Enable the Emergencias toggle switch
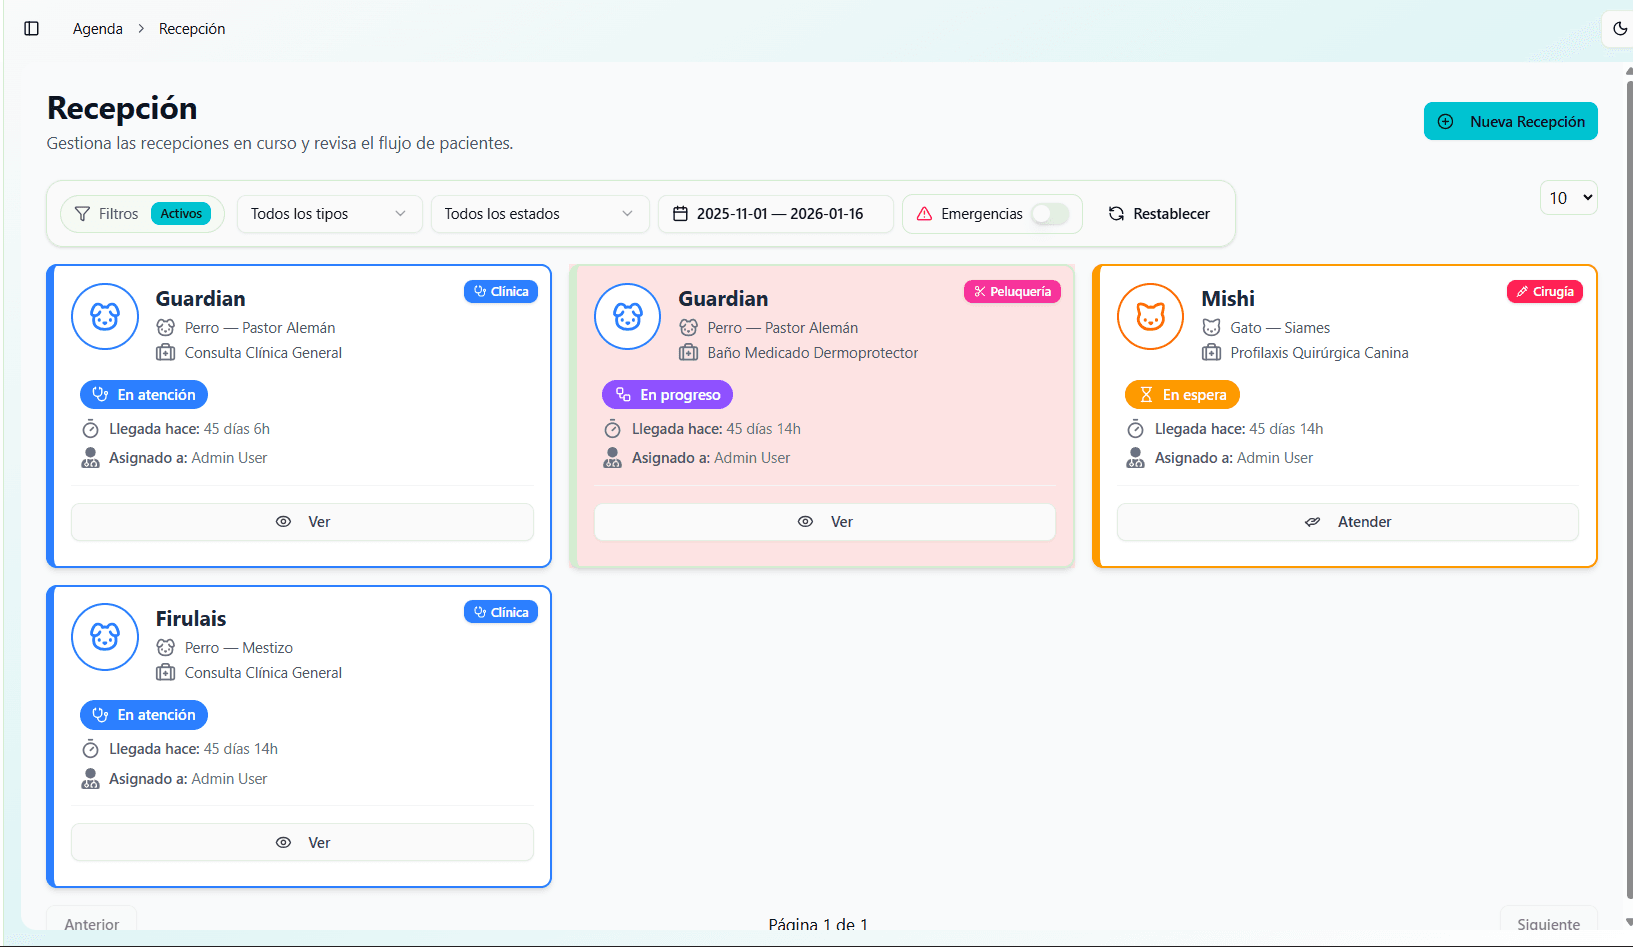Screen dimensions: 1633x947 coord(1050,214)
